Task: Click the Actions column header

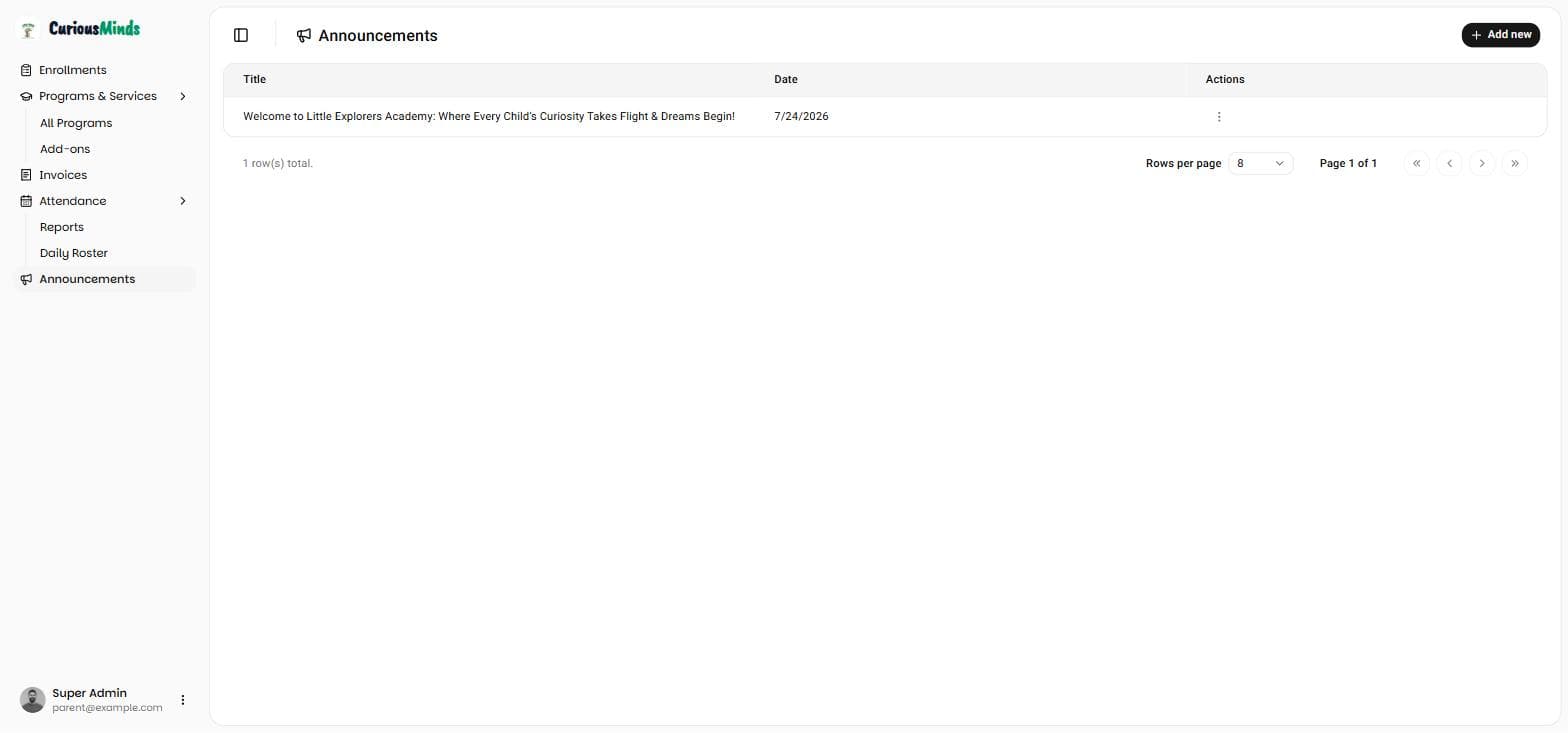Action: point(1225,79)
